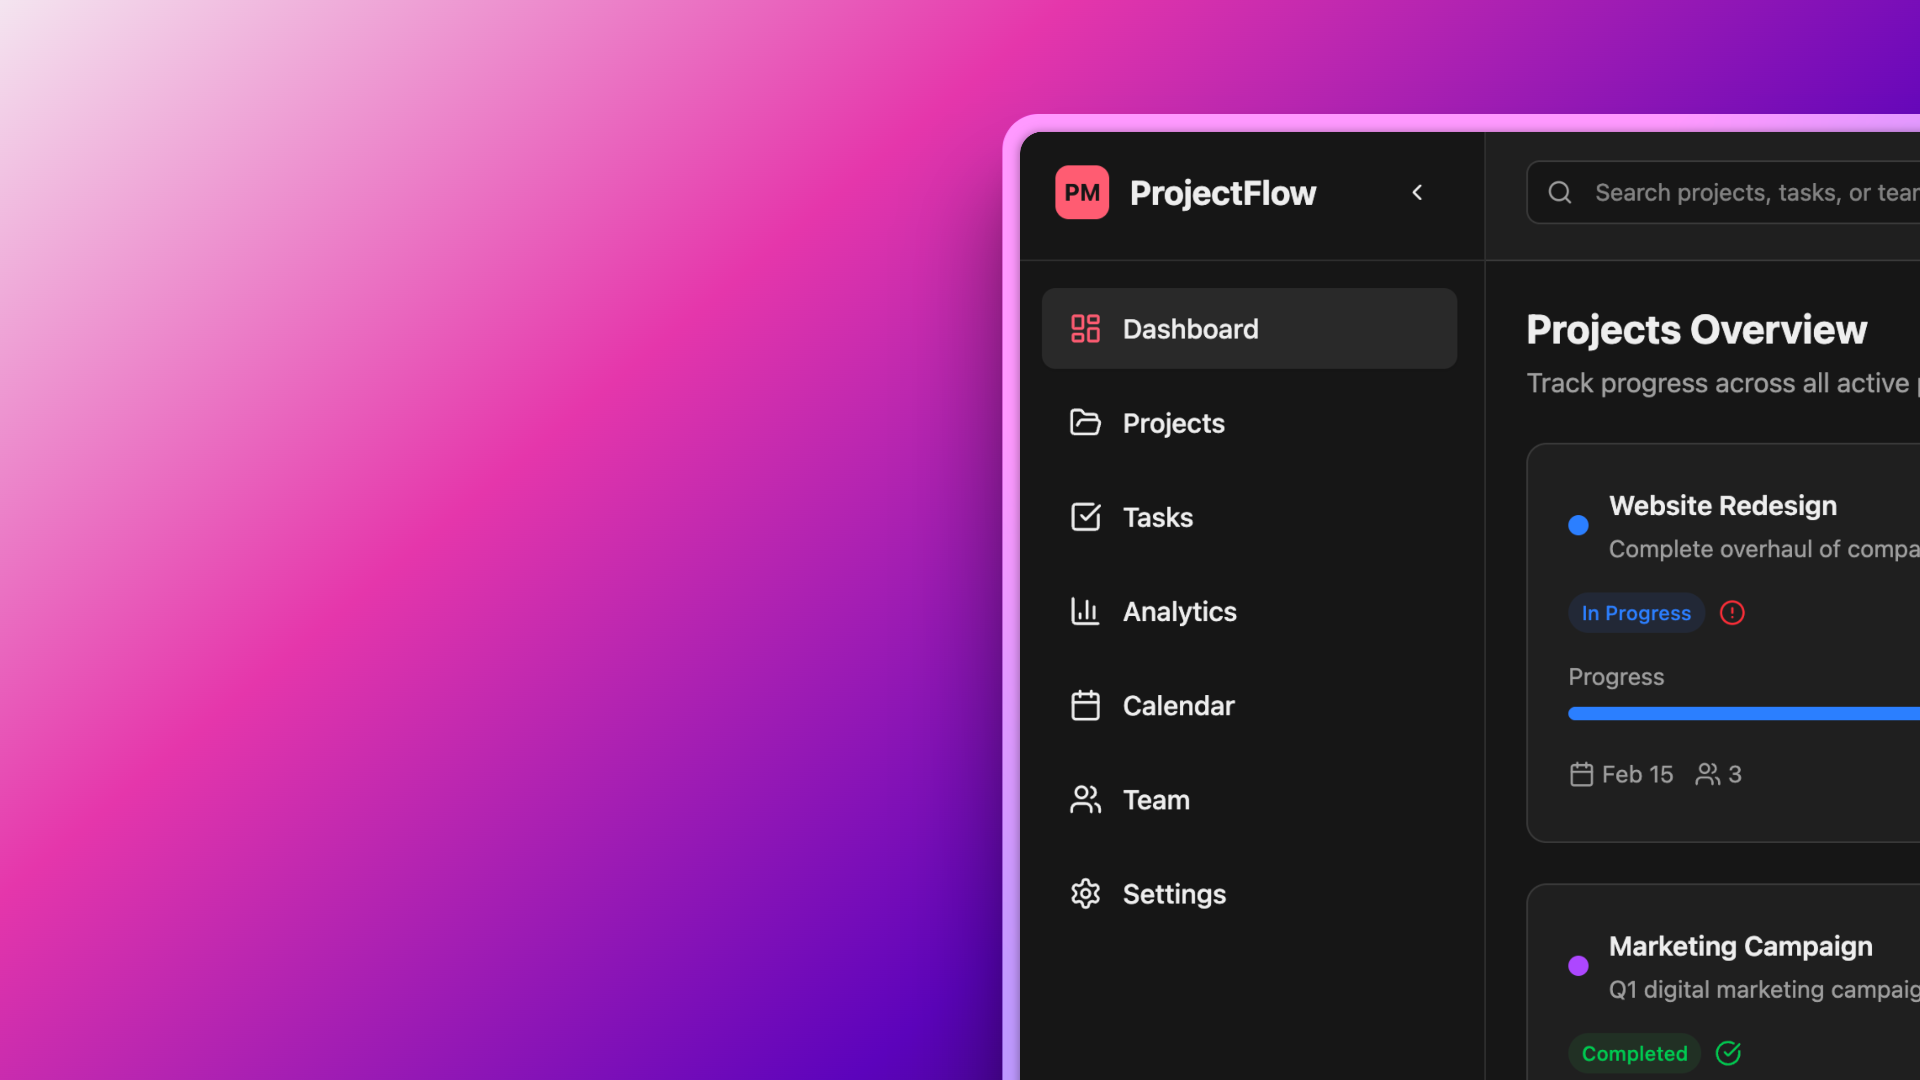The height and width of the screenshot is (1080, 1920).
Task: Click the green completed checkmark icon
Action: point(1728,1053)
